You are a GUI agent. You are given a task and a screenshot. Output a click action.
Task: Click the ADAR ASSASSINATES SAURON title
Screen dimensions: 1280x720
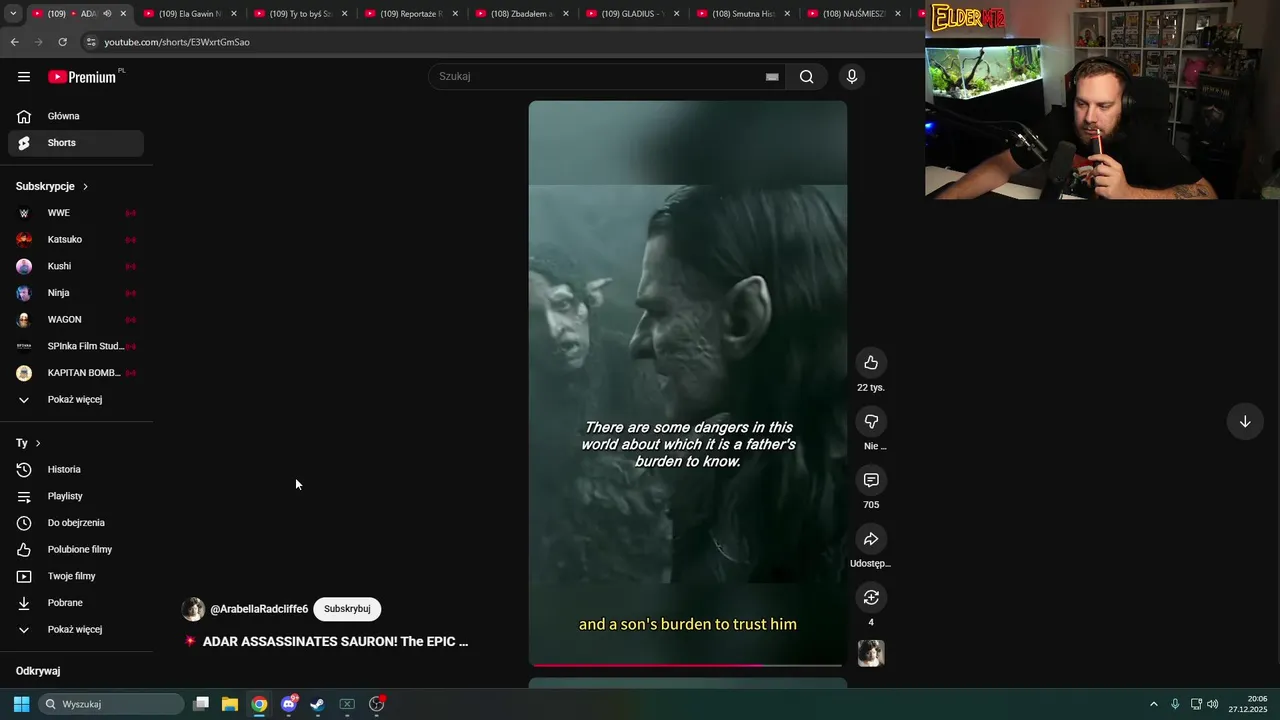(x=335, y=642)
